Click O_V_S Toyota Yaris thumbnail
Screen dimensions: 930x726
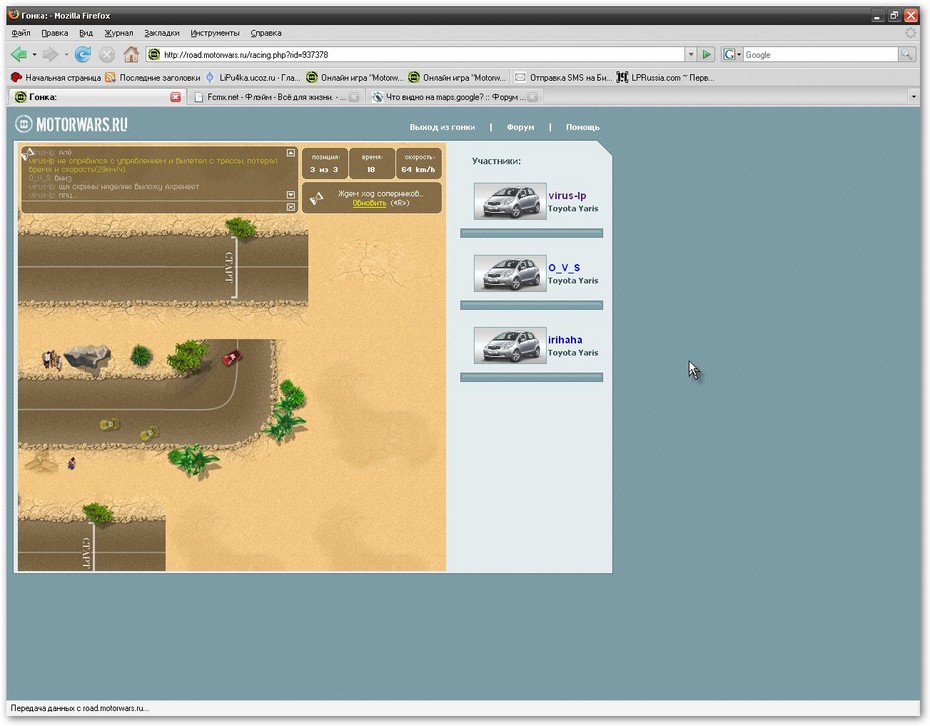510,273
